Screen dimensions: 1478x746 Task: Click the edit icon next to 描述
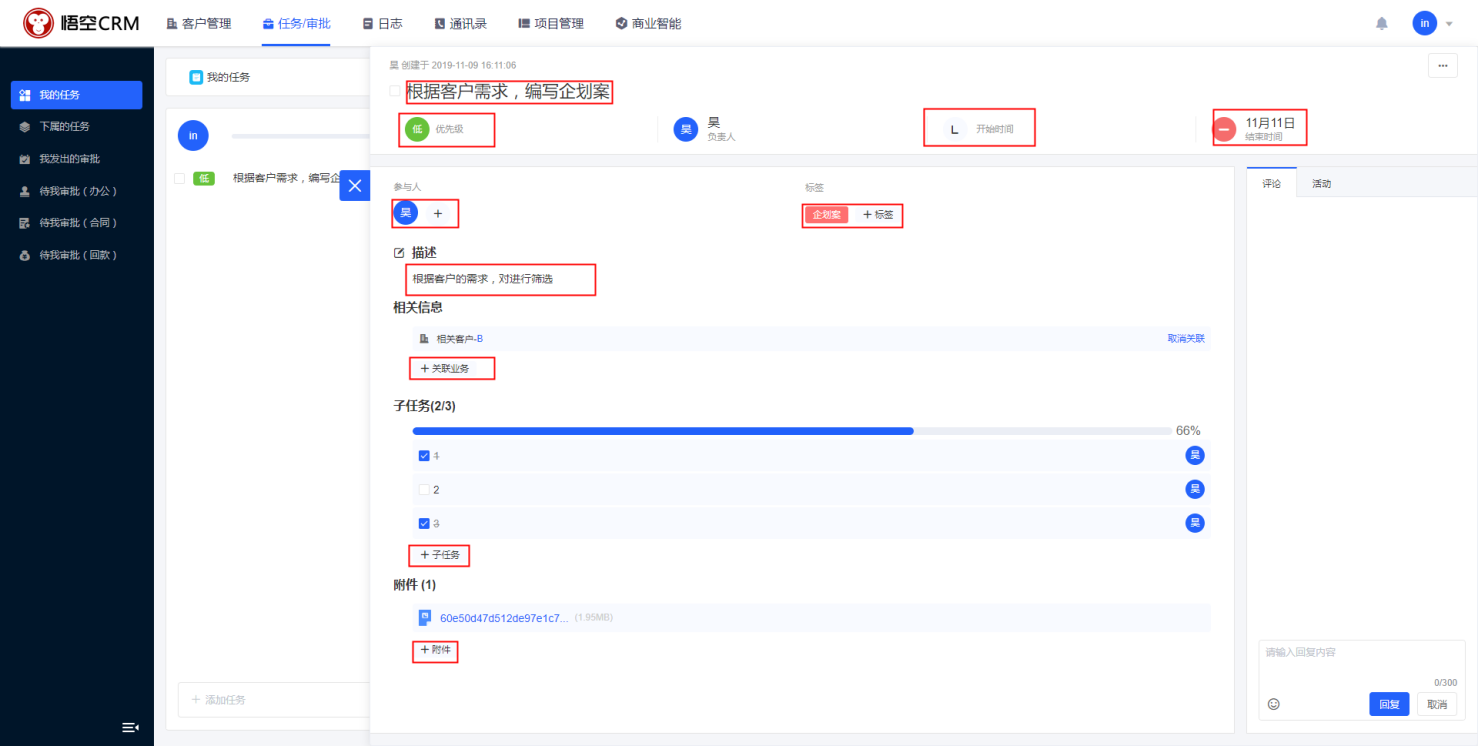tap(400, 253)
